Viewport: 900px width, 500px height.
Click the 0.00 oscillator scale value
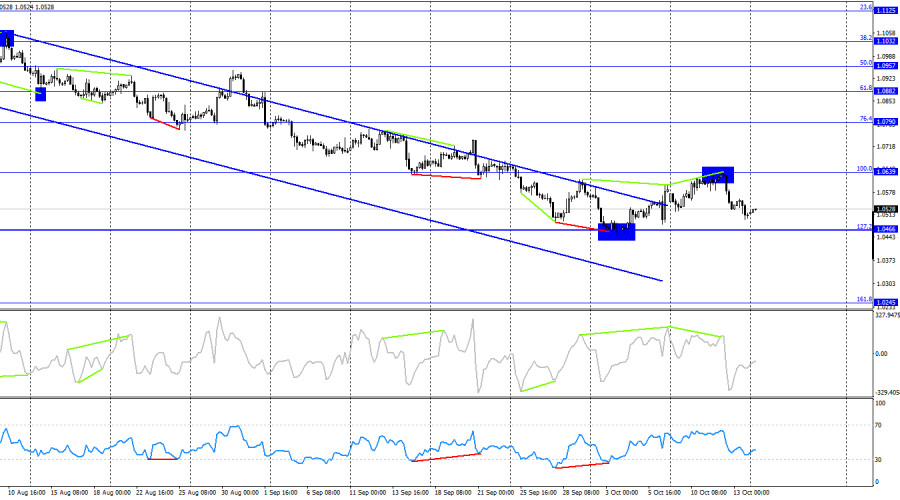[881, 354]
